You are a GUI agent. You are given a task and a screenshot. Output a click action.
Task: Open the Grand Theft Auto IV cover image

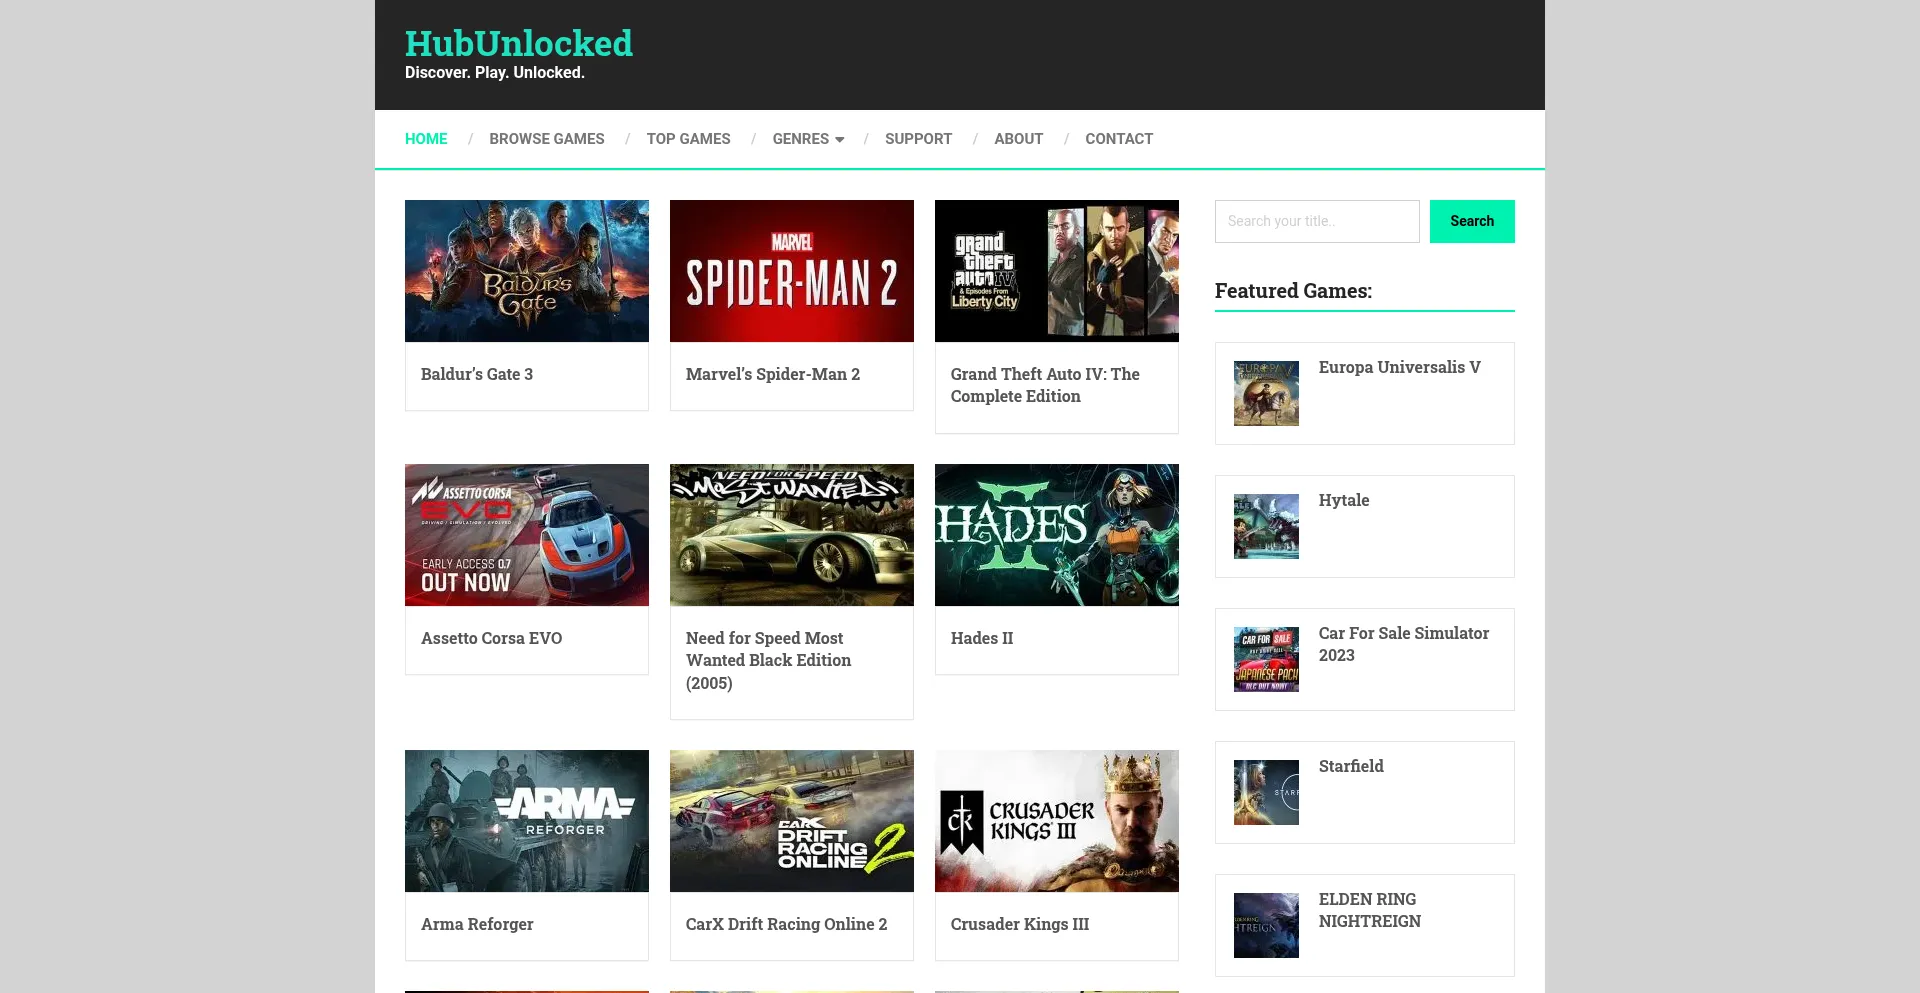[x=1057, y=271]
